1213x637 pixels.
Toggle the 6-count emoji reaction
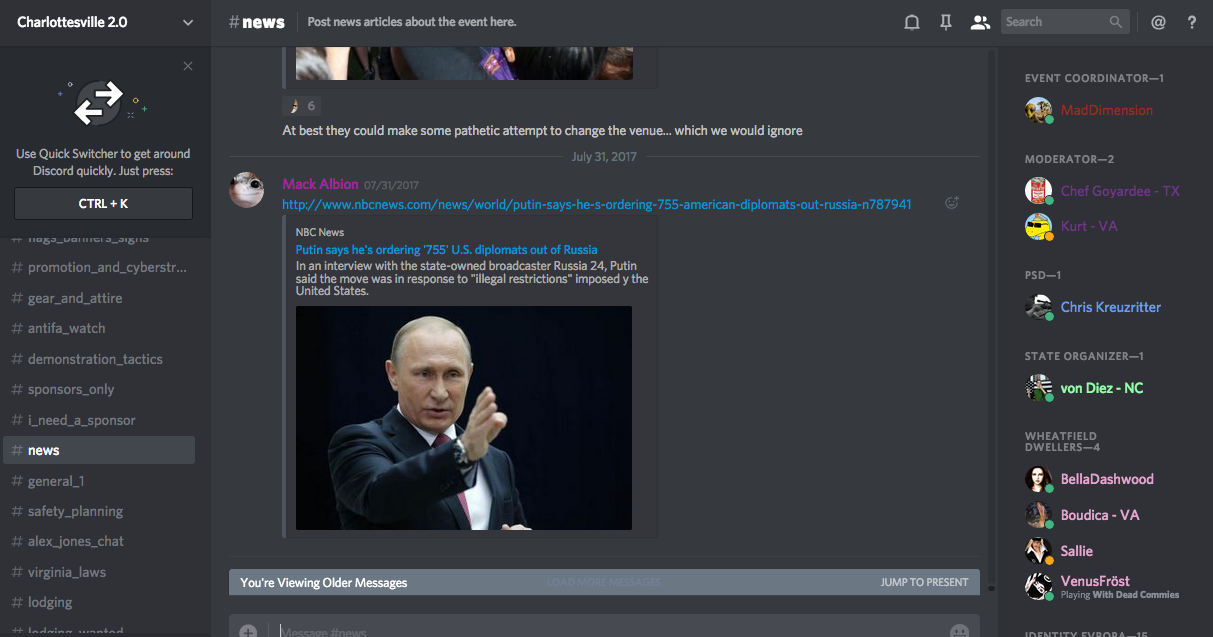[x=301, y=106]
